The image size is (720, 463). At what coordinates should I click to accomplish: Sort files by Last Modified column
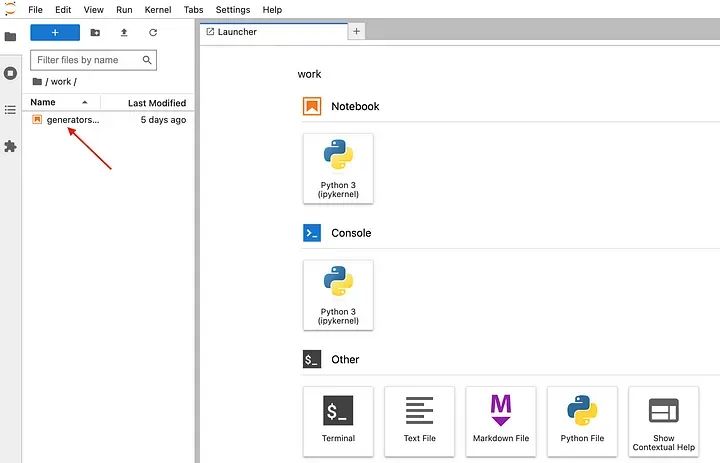[x=157, y=103]
